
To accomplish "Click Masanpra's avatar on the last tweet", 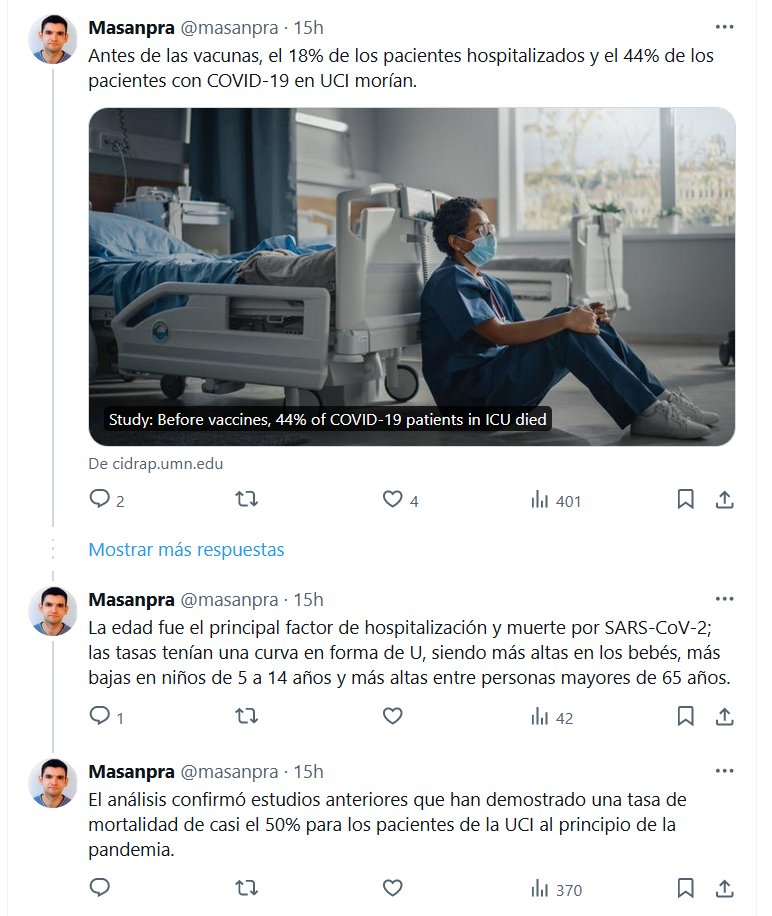I will tap(53, 782).
